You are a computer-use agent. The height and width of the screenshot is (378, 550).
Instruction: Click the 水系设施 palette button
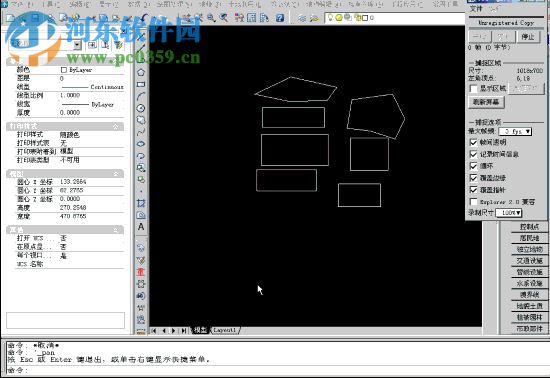(x=530, y=283)
